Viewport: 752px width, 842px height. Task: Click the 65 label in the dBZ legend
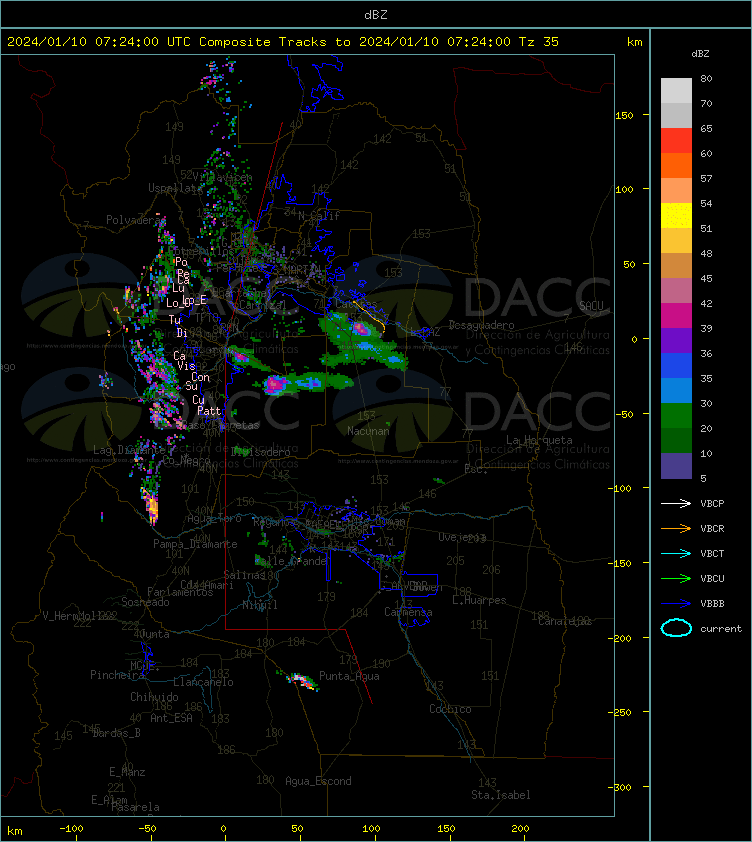pyautogui.click(x=706, y=128)
